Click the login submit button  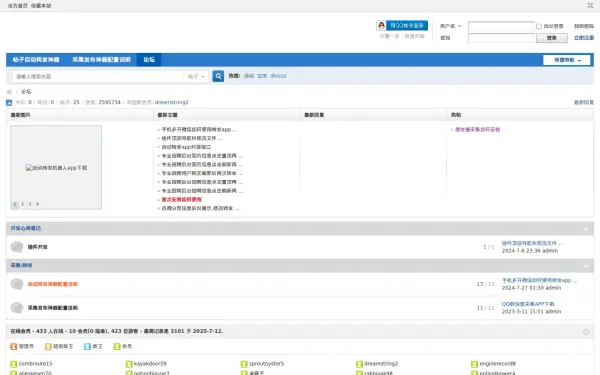[x=551, y=38]
